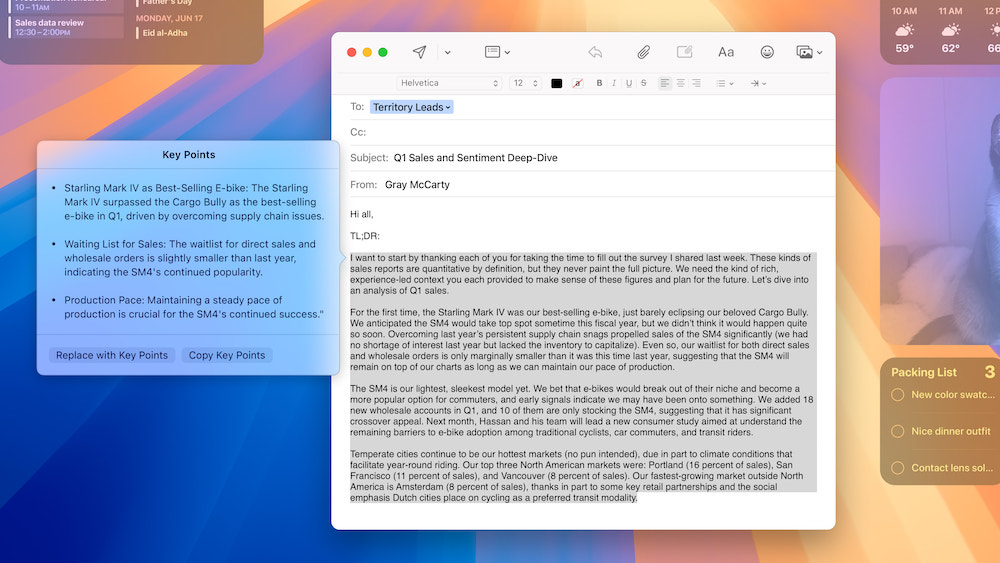This screenshot has width=1000, height=563.
Task: Toggle italic formatting
Action: [614, 83]
